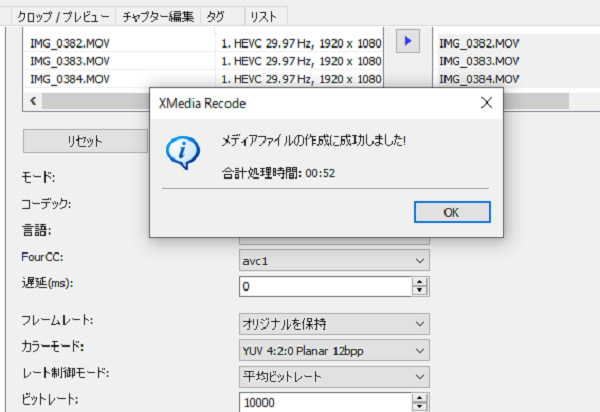
Task: Click the リセット button
Action: tap(85, 141)
